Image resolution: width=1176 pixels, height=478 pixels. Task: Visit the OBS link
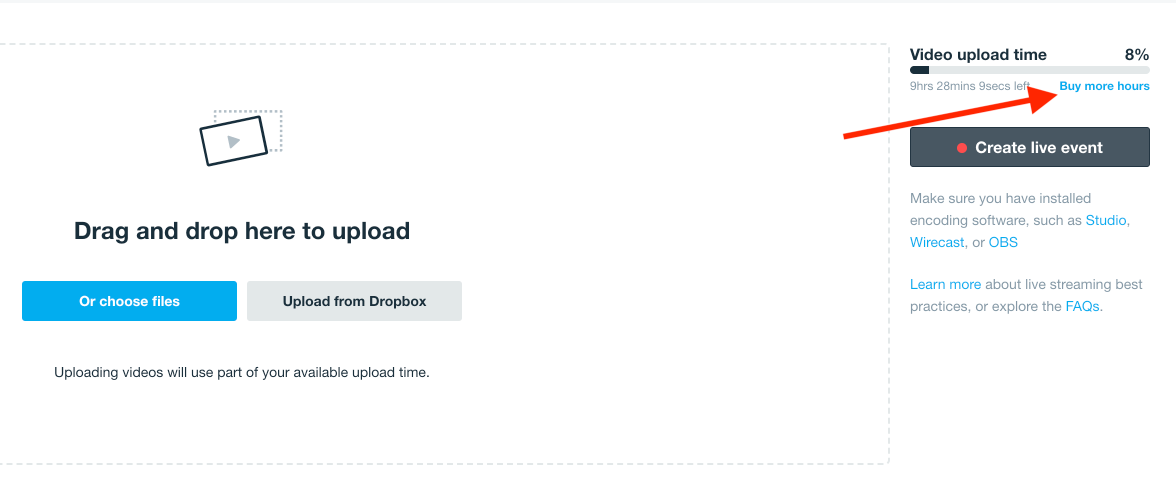1003,242
